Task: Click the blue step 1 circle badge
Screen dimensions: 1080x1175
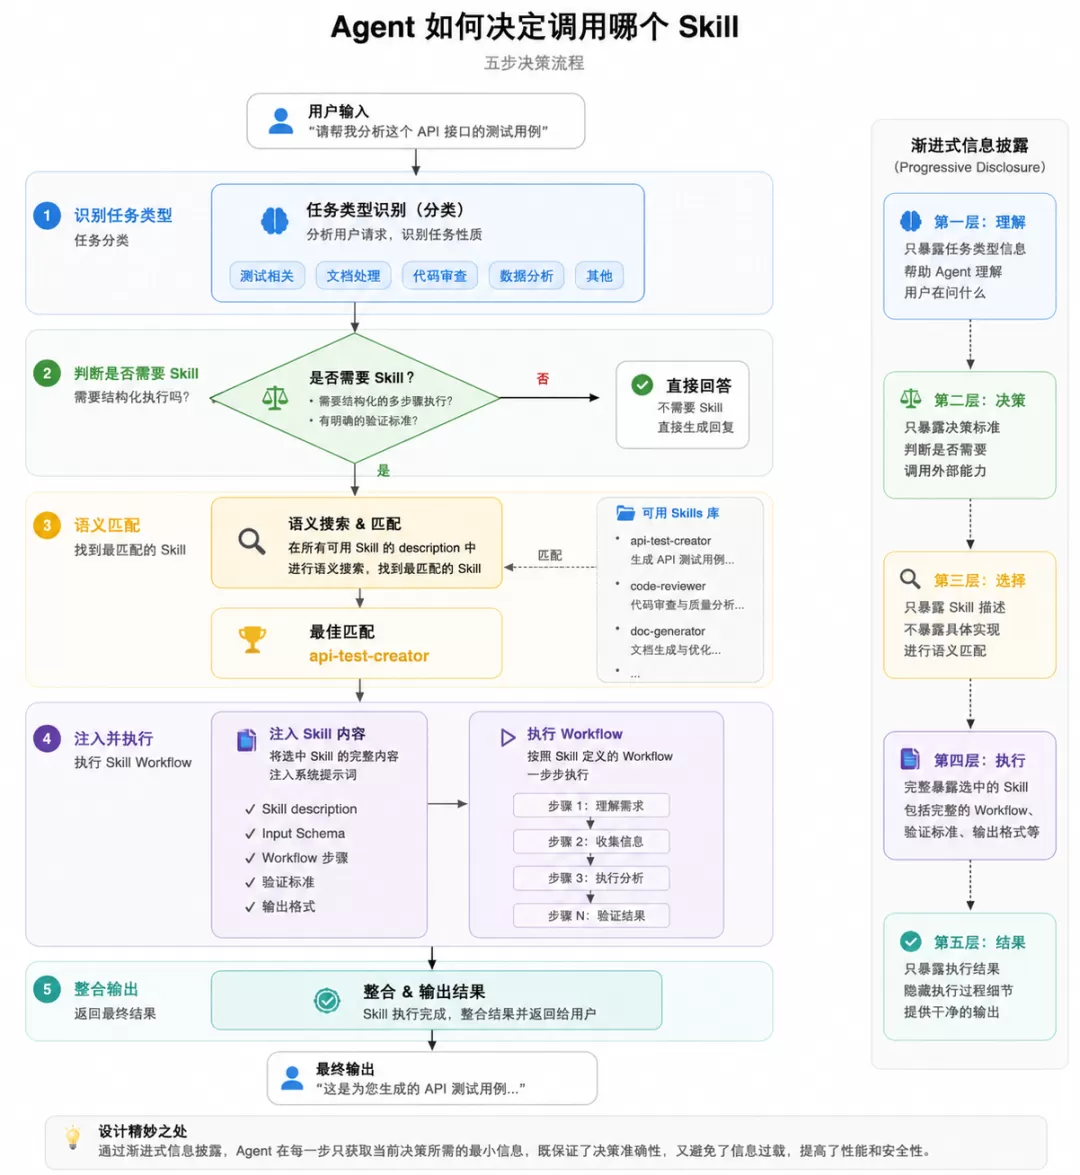Action: tap(46, 216)
